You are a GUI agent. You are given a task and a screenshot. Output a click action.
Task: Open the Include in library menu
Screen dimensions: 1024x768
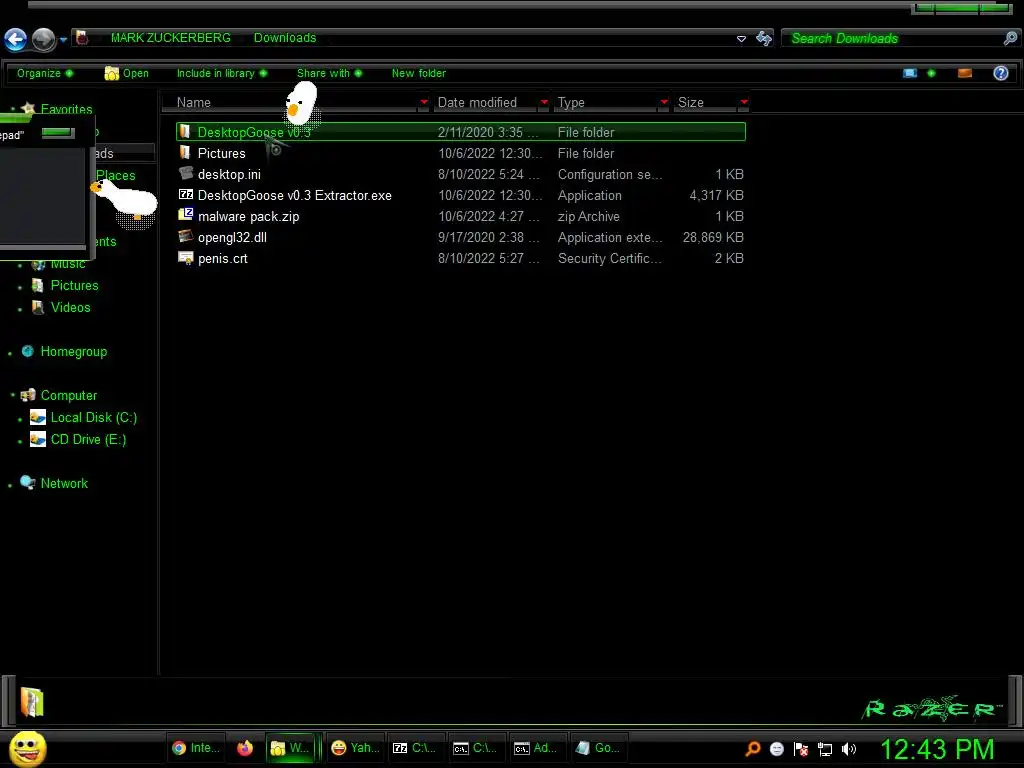point(222,73)
